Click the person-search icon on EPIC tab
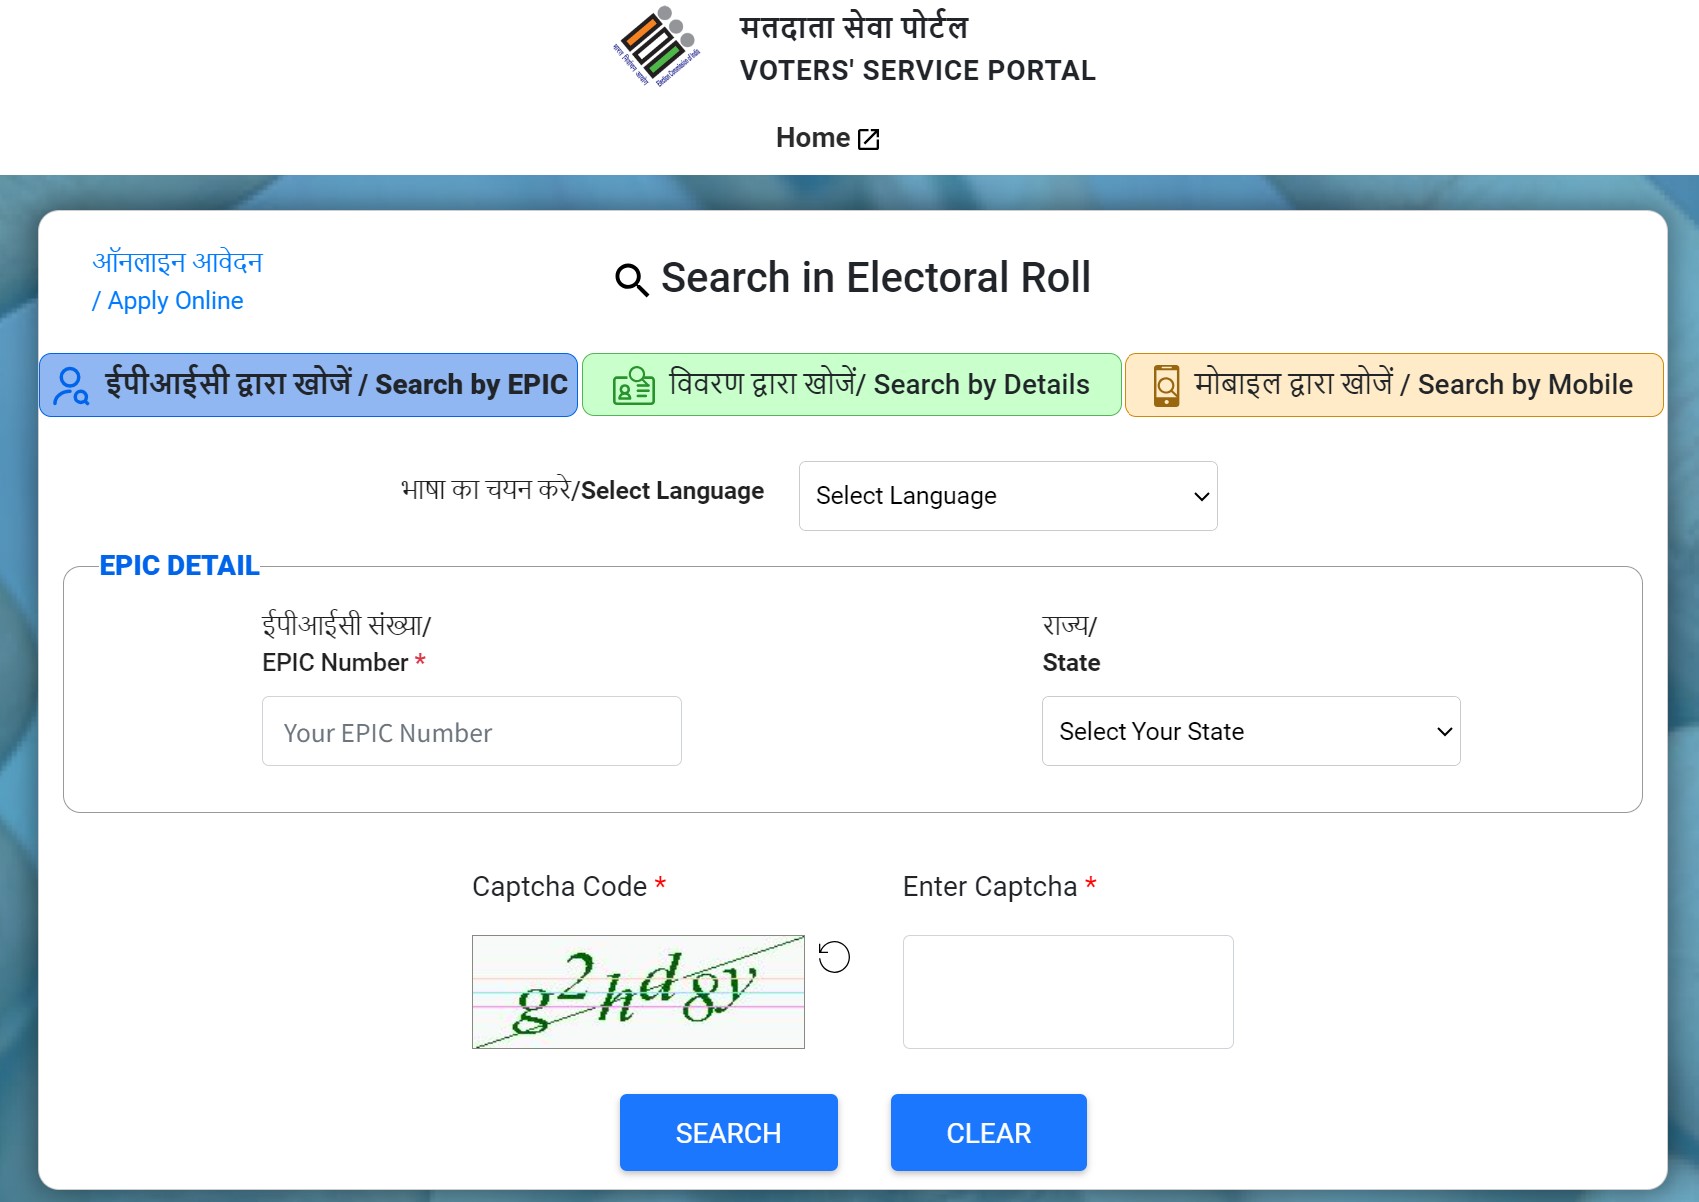The image size is (1699, 1202). (71, 386)
